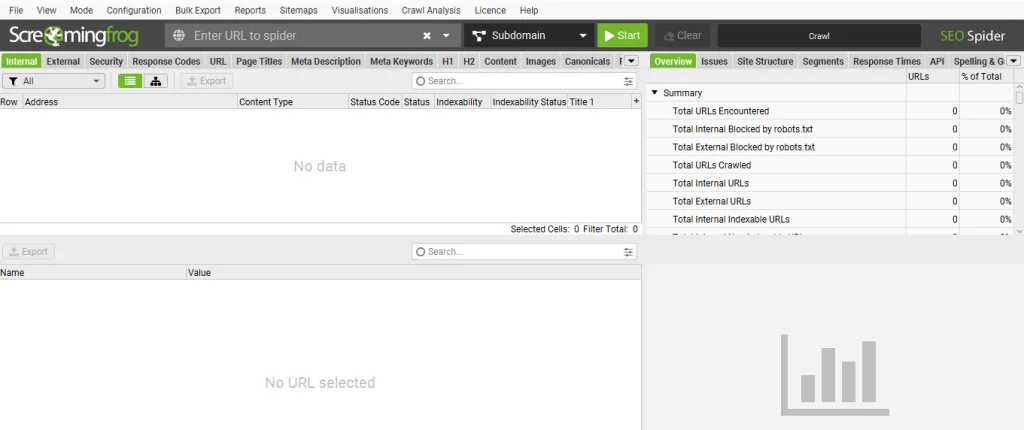Show more left-panel tabs via overflow arrow
The image size is (1024, 430).
pos(631,61)
